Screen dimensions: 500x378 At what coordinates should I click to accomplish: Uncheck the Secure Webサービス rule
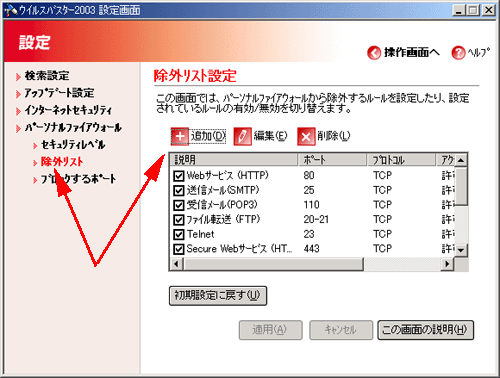(x=179, y=249)
